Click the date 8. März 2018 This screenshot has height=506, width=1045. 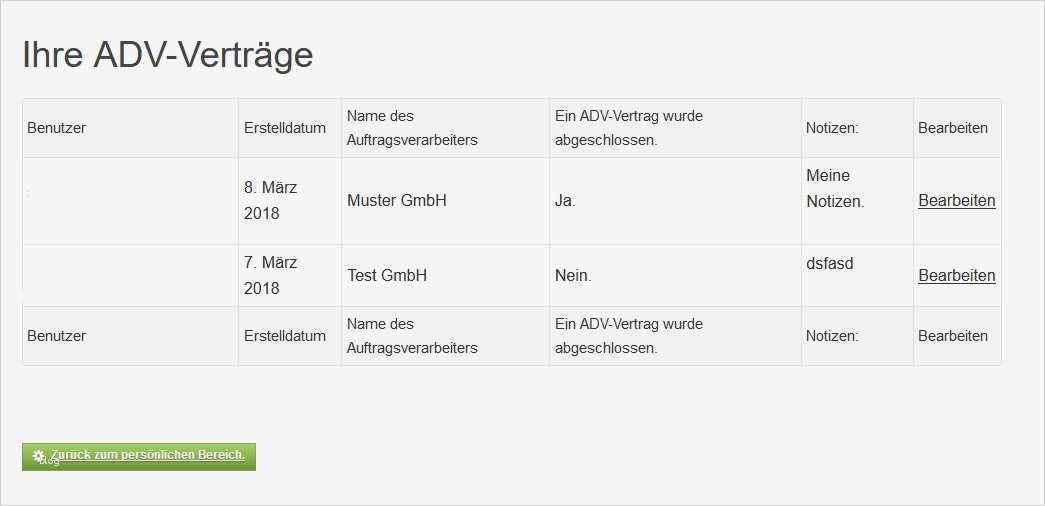pyautogui.click(x=271, y=200)
